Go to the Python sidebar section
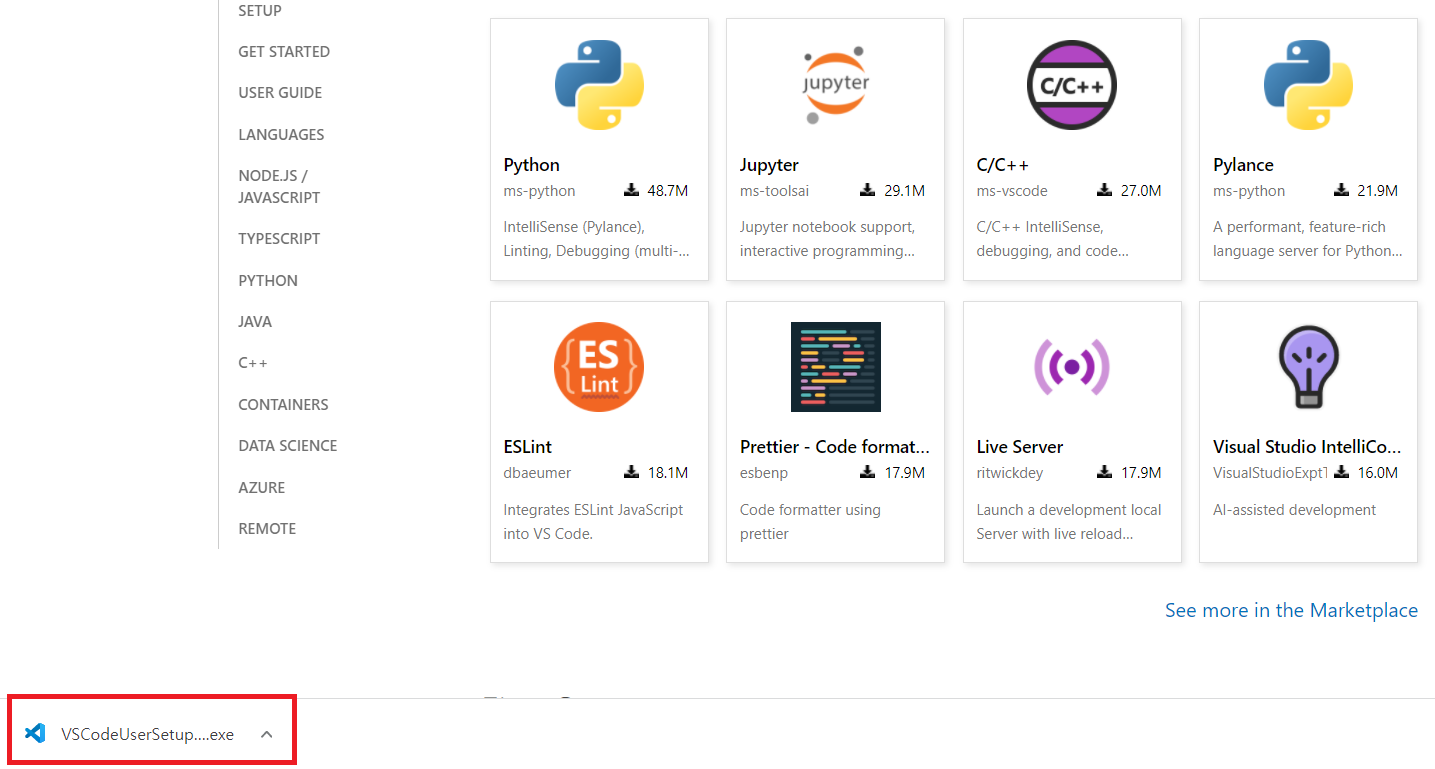1435x769 pixels. 268,281
